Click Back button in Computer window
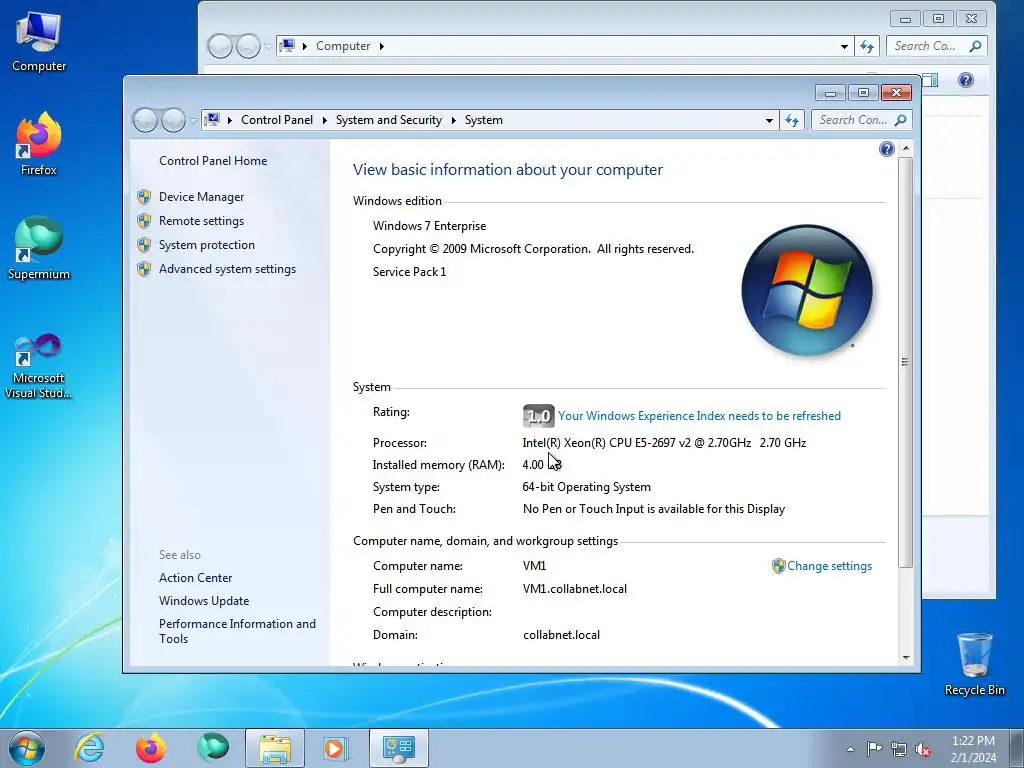This screenshot has height=768, width=1024. point(221,46)
